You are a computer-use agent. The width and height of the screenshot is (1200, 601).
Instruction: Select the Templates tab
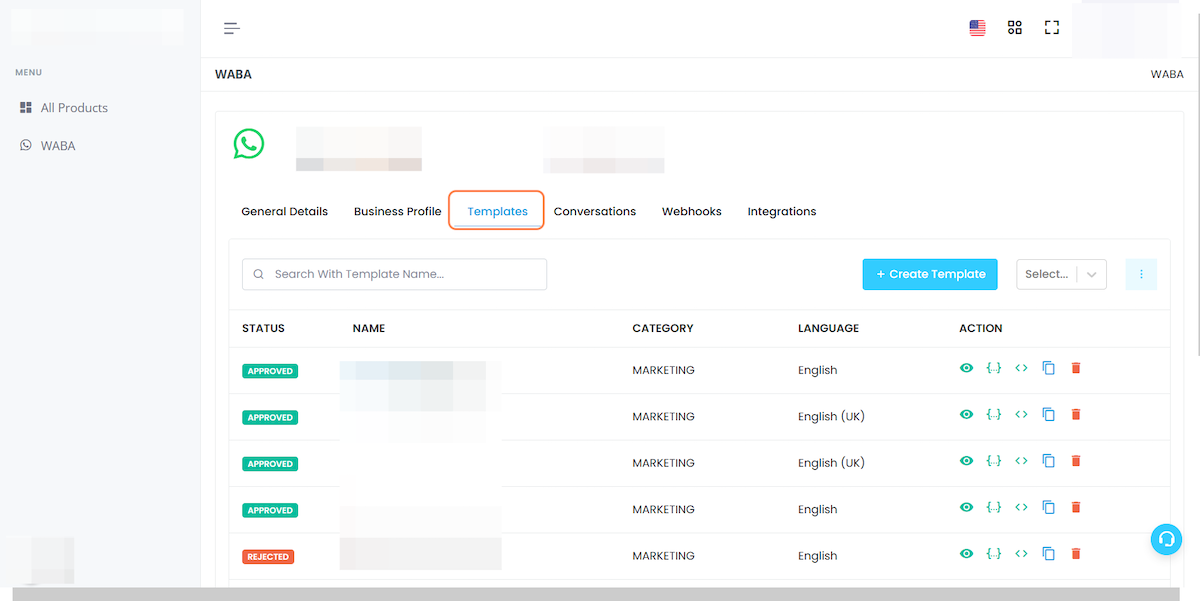(x=497, y=211)
